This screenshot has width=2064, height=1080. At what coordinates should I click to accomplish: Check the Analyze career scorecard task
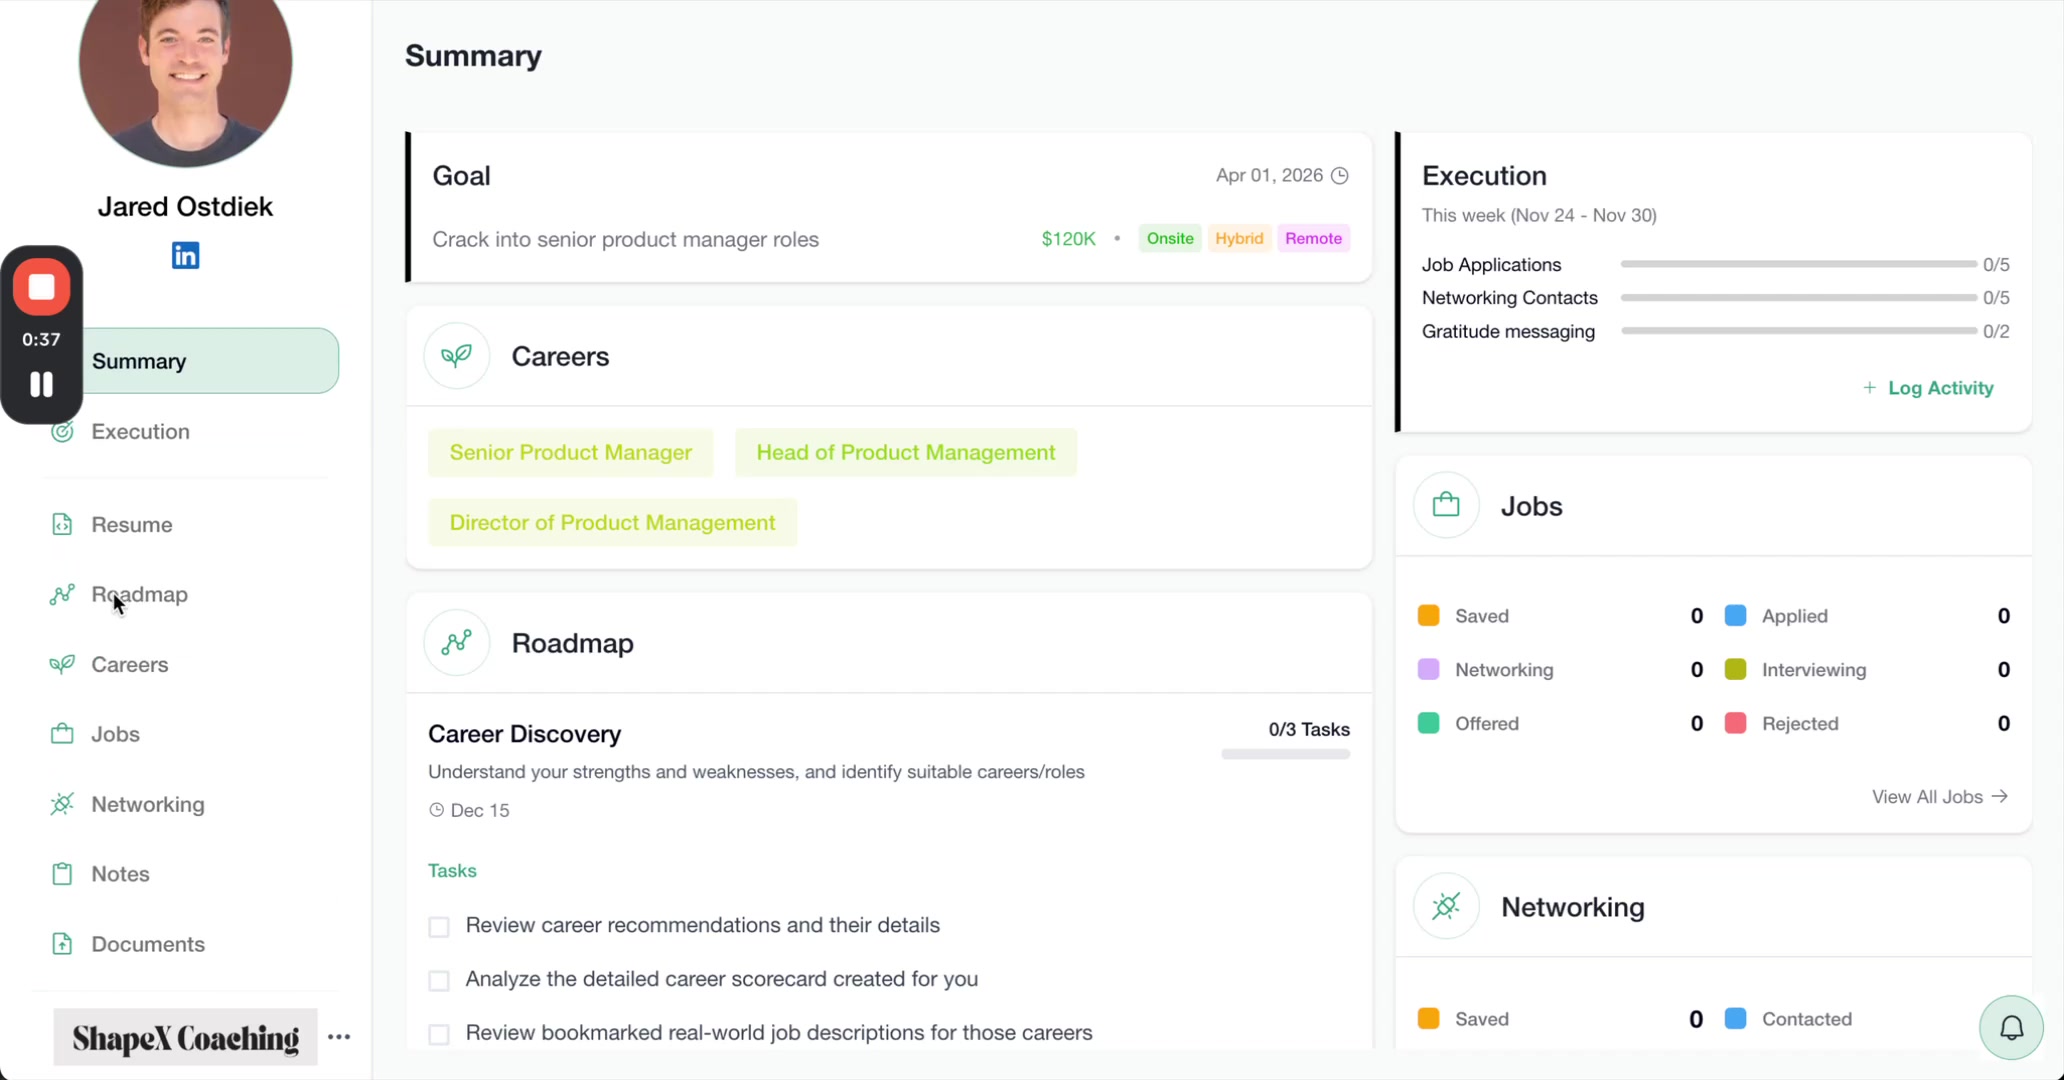(438, 980)
